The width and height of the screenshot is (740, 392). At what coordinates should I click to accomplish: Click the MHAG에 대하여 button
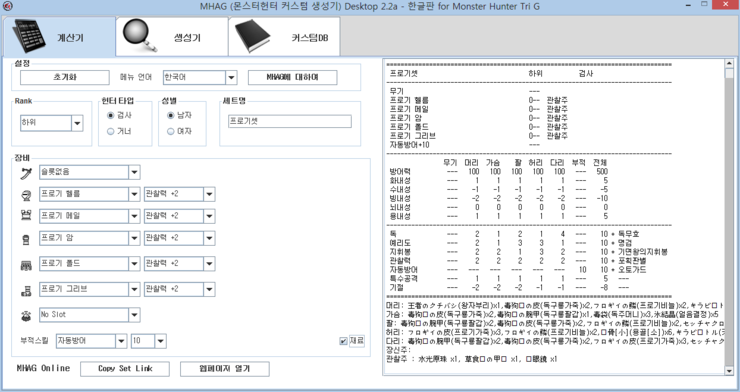[293, 77]
